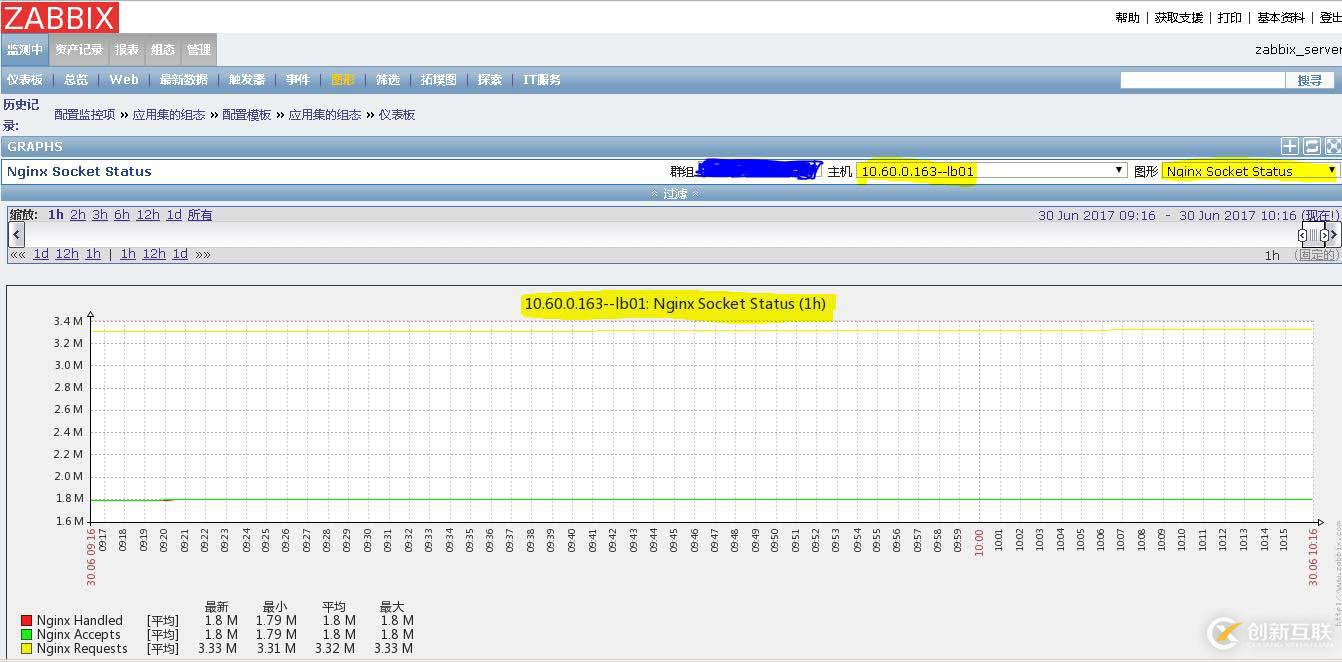
Task: Click the 所有 zoom link
Action: coord(200,215)
